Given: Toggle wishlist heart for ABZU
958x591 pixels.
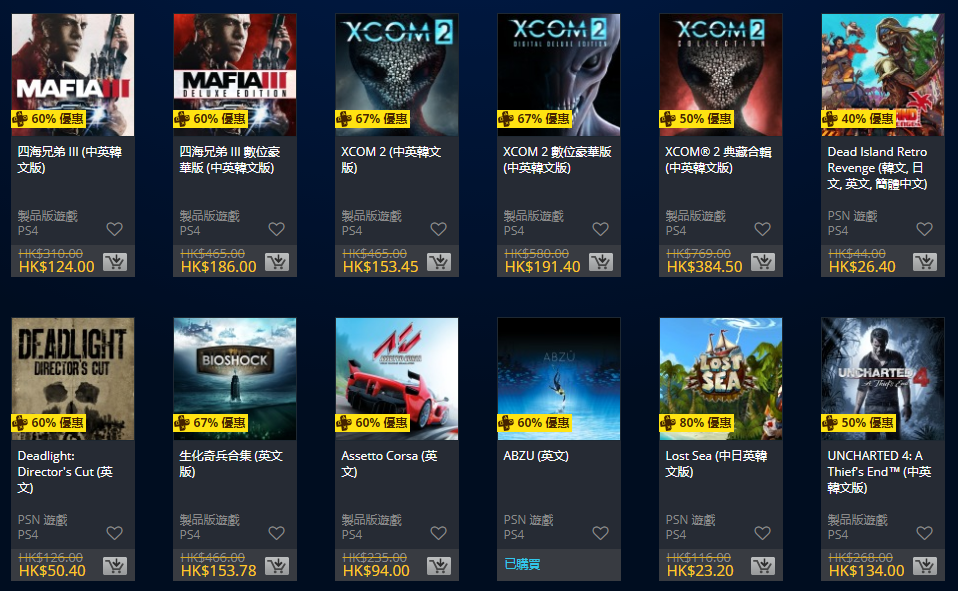Looking at the screenshot, I should pos(601,533).
